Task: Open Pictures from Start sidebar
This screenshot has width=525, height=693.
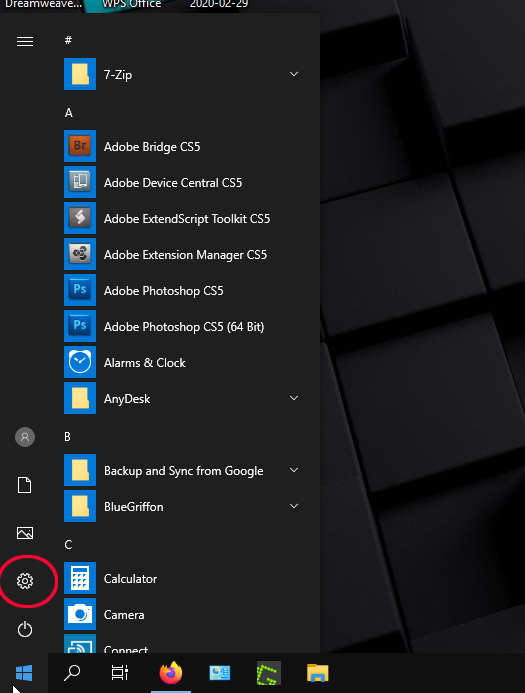Action: [x=25, y=533]
